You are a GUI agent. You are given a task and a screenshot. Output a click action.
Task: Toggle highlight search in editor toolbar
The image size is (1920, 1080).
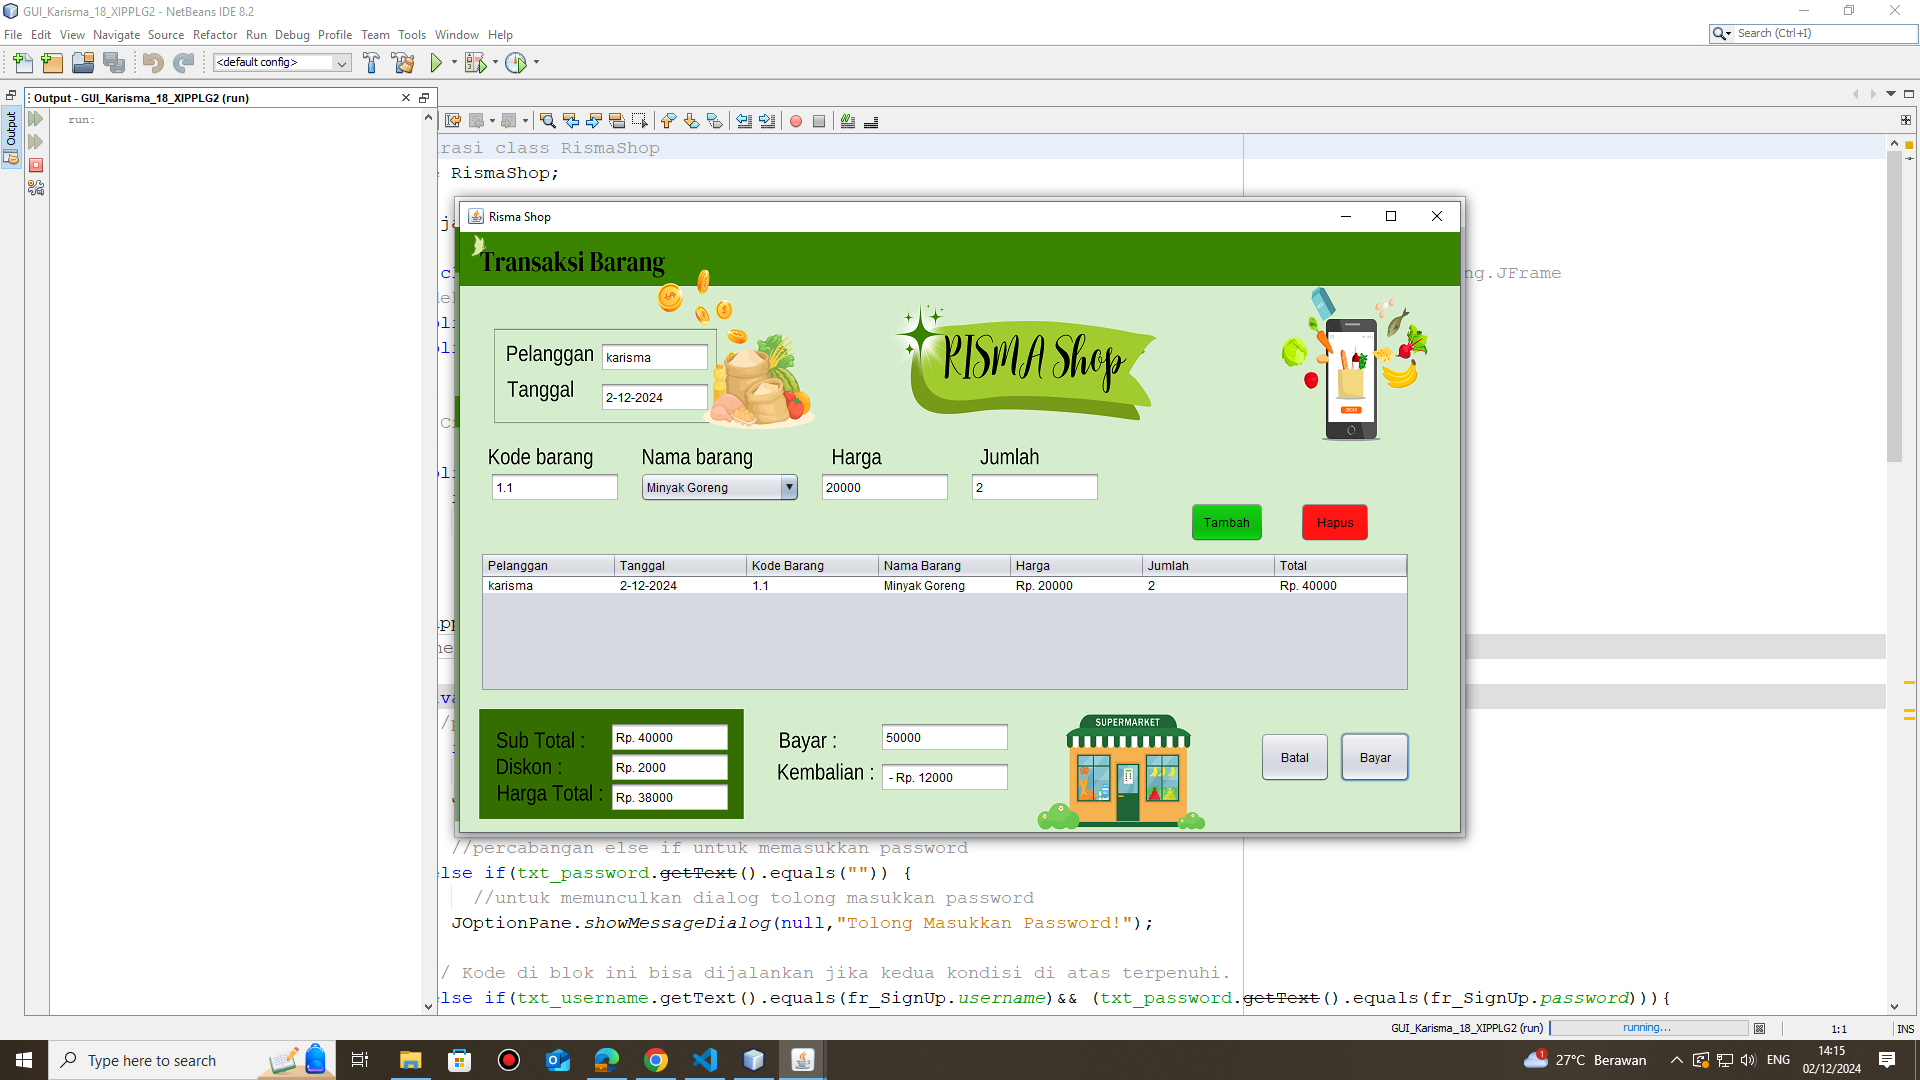(x=617, y=121)
